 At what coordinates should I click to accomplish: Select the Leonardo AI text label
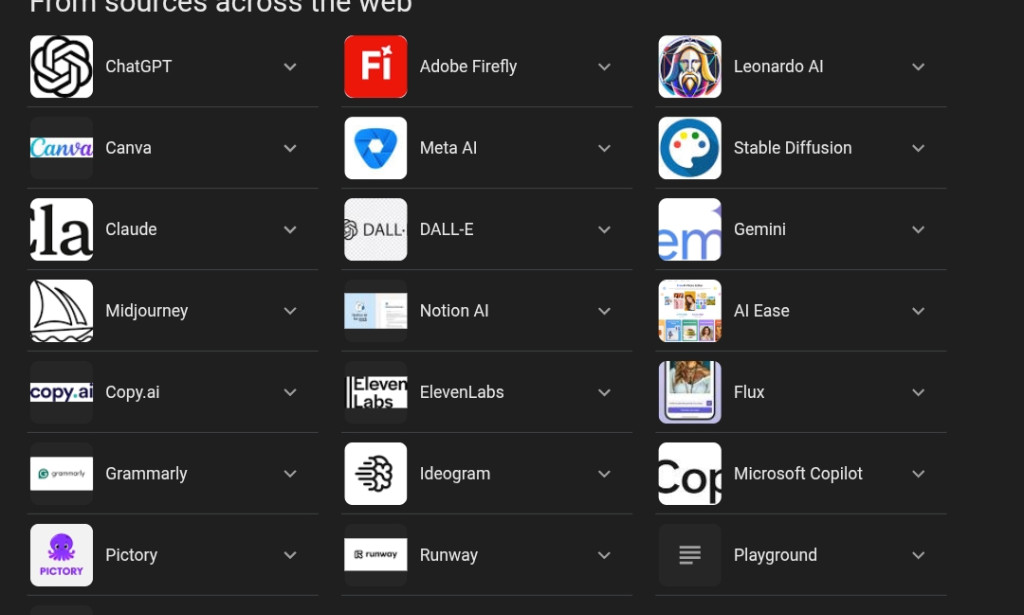778,67
